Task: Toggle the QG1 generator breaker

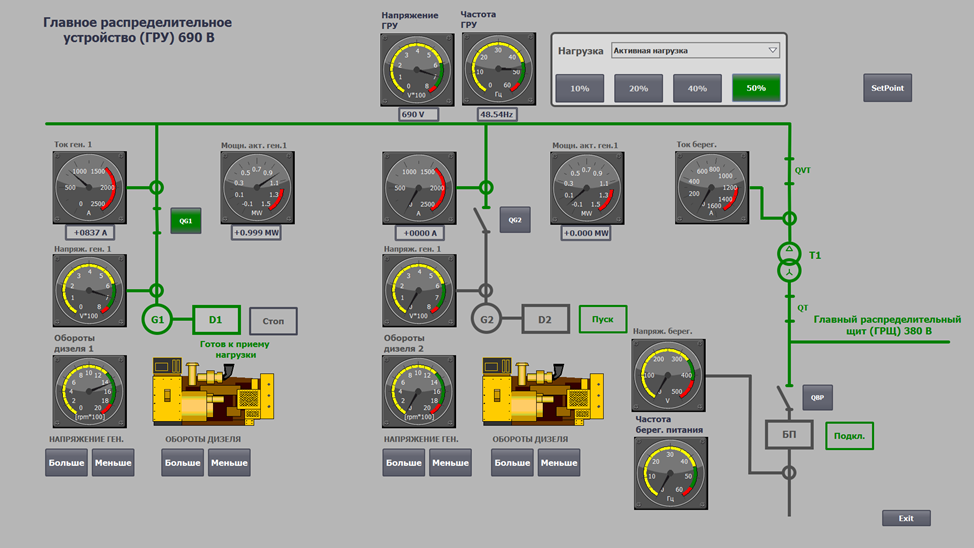Action: (x=186, y=221)
